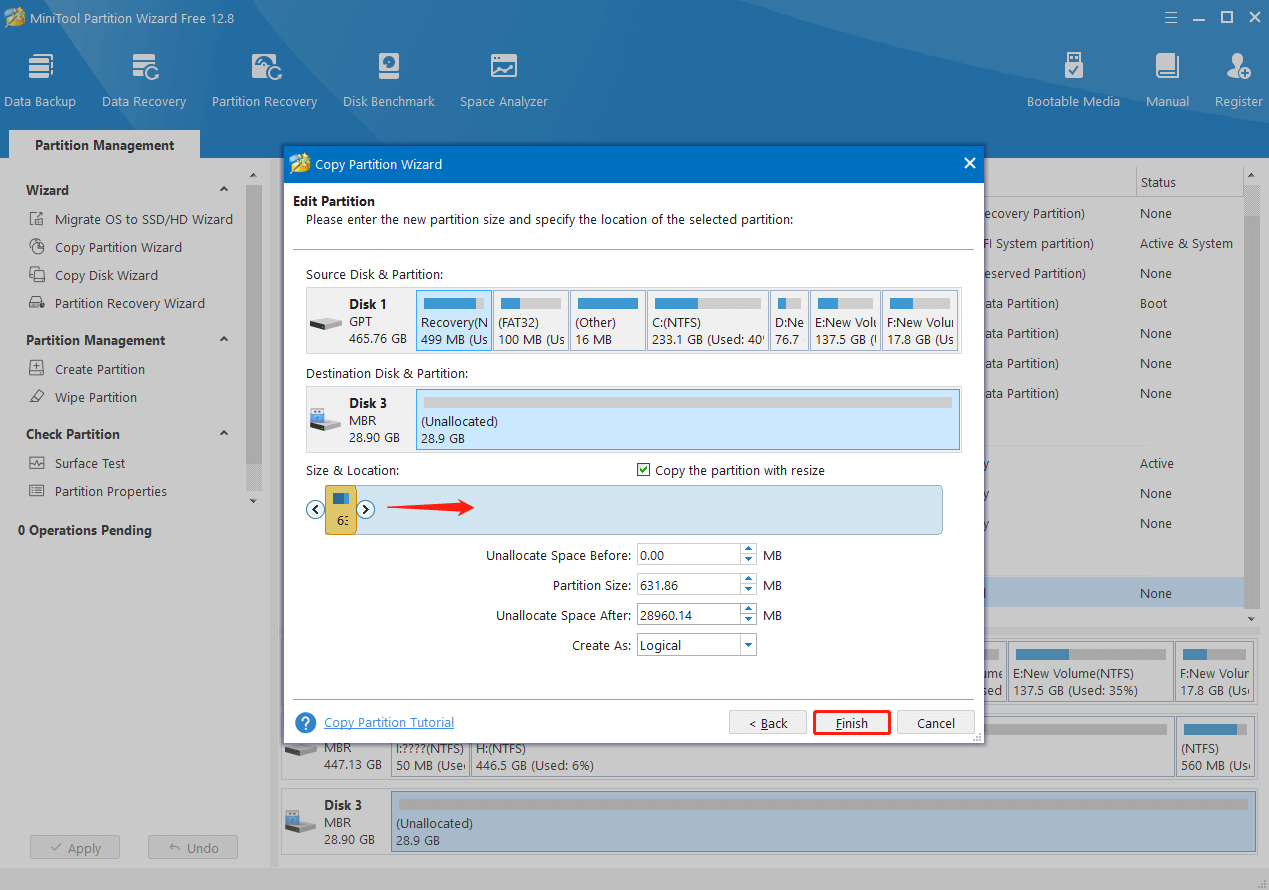The width and height of the screenshot is (1269, 890).
Task: Select the Disk 1 source disk icon
Action: [325, 322]
